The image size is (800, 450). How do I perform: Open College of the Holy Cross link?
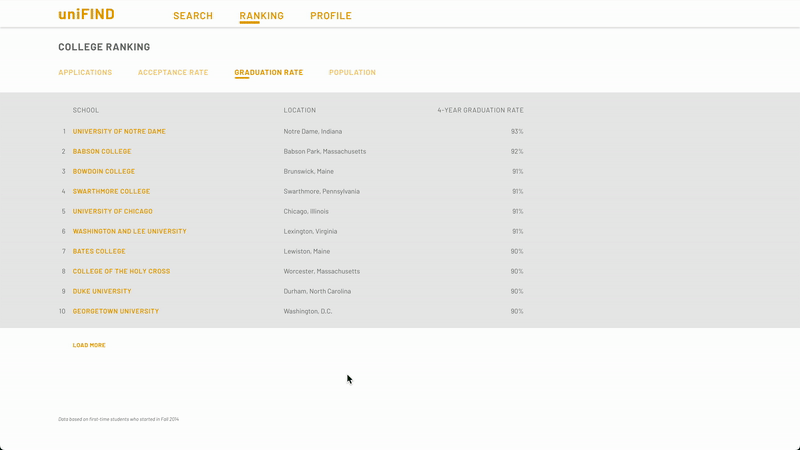tap(121, 271)
